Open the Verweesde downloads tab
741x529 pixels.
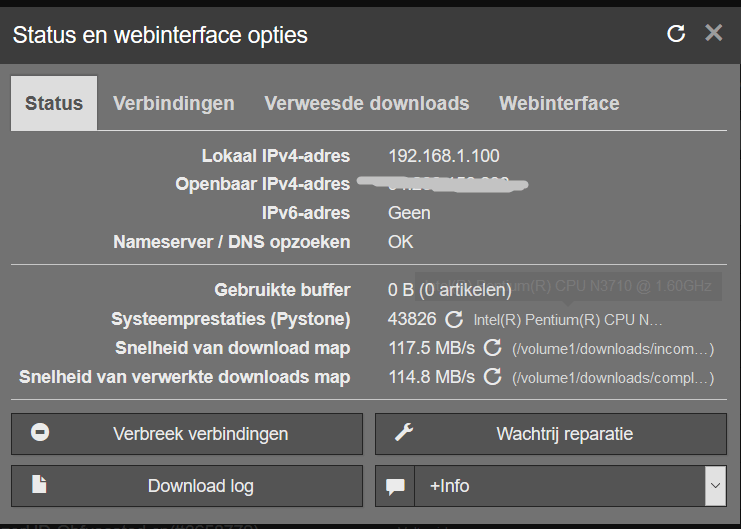pos(366,103)
